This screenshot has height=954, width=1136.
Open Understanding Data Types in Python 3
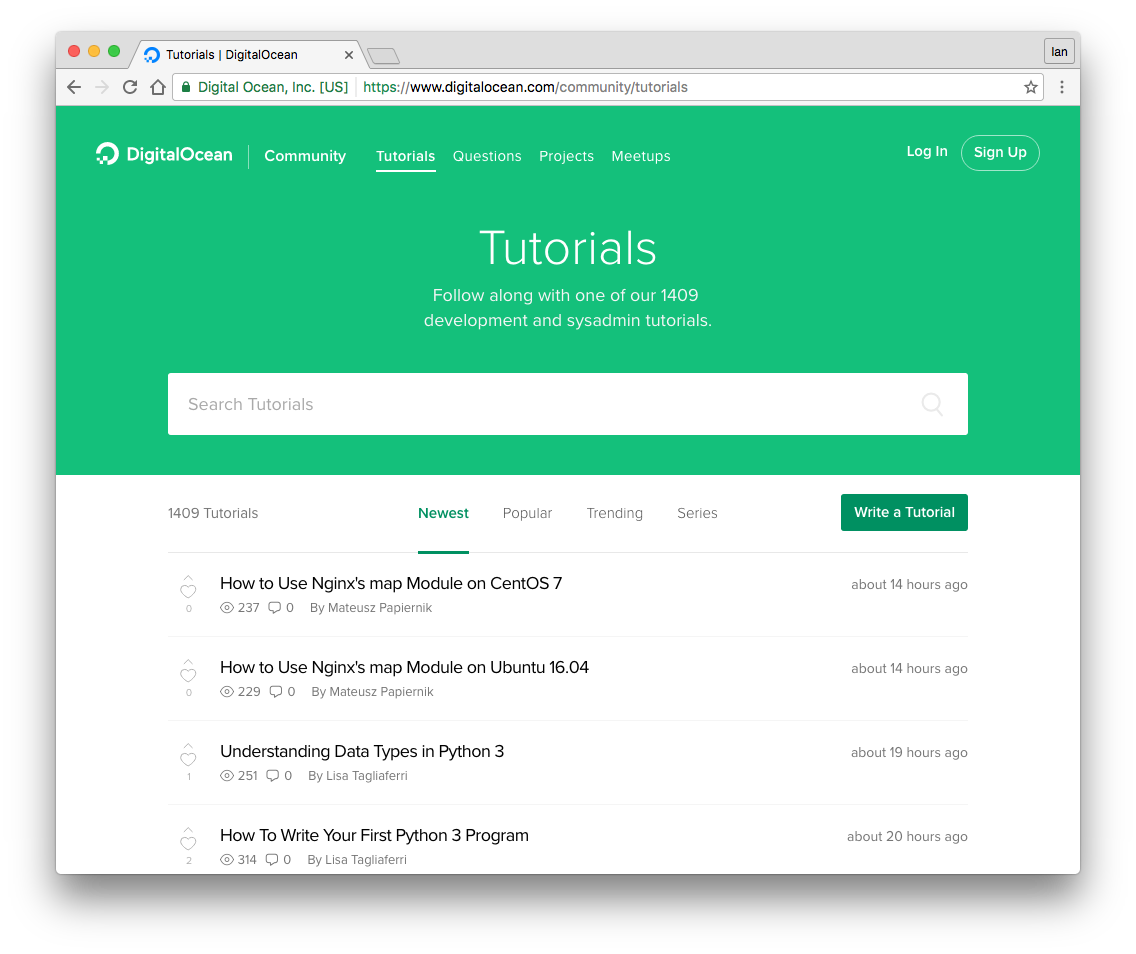(362, 751)
